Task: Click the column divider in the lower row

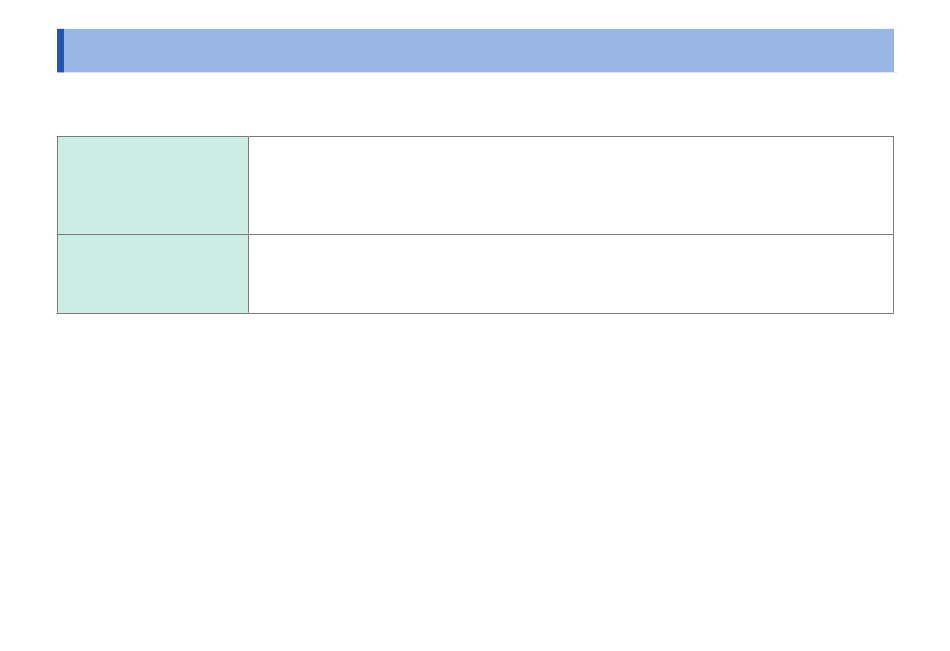Action: pyautogui.click(x=248, y=274)
